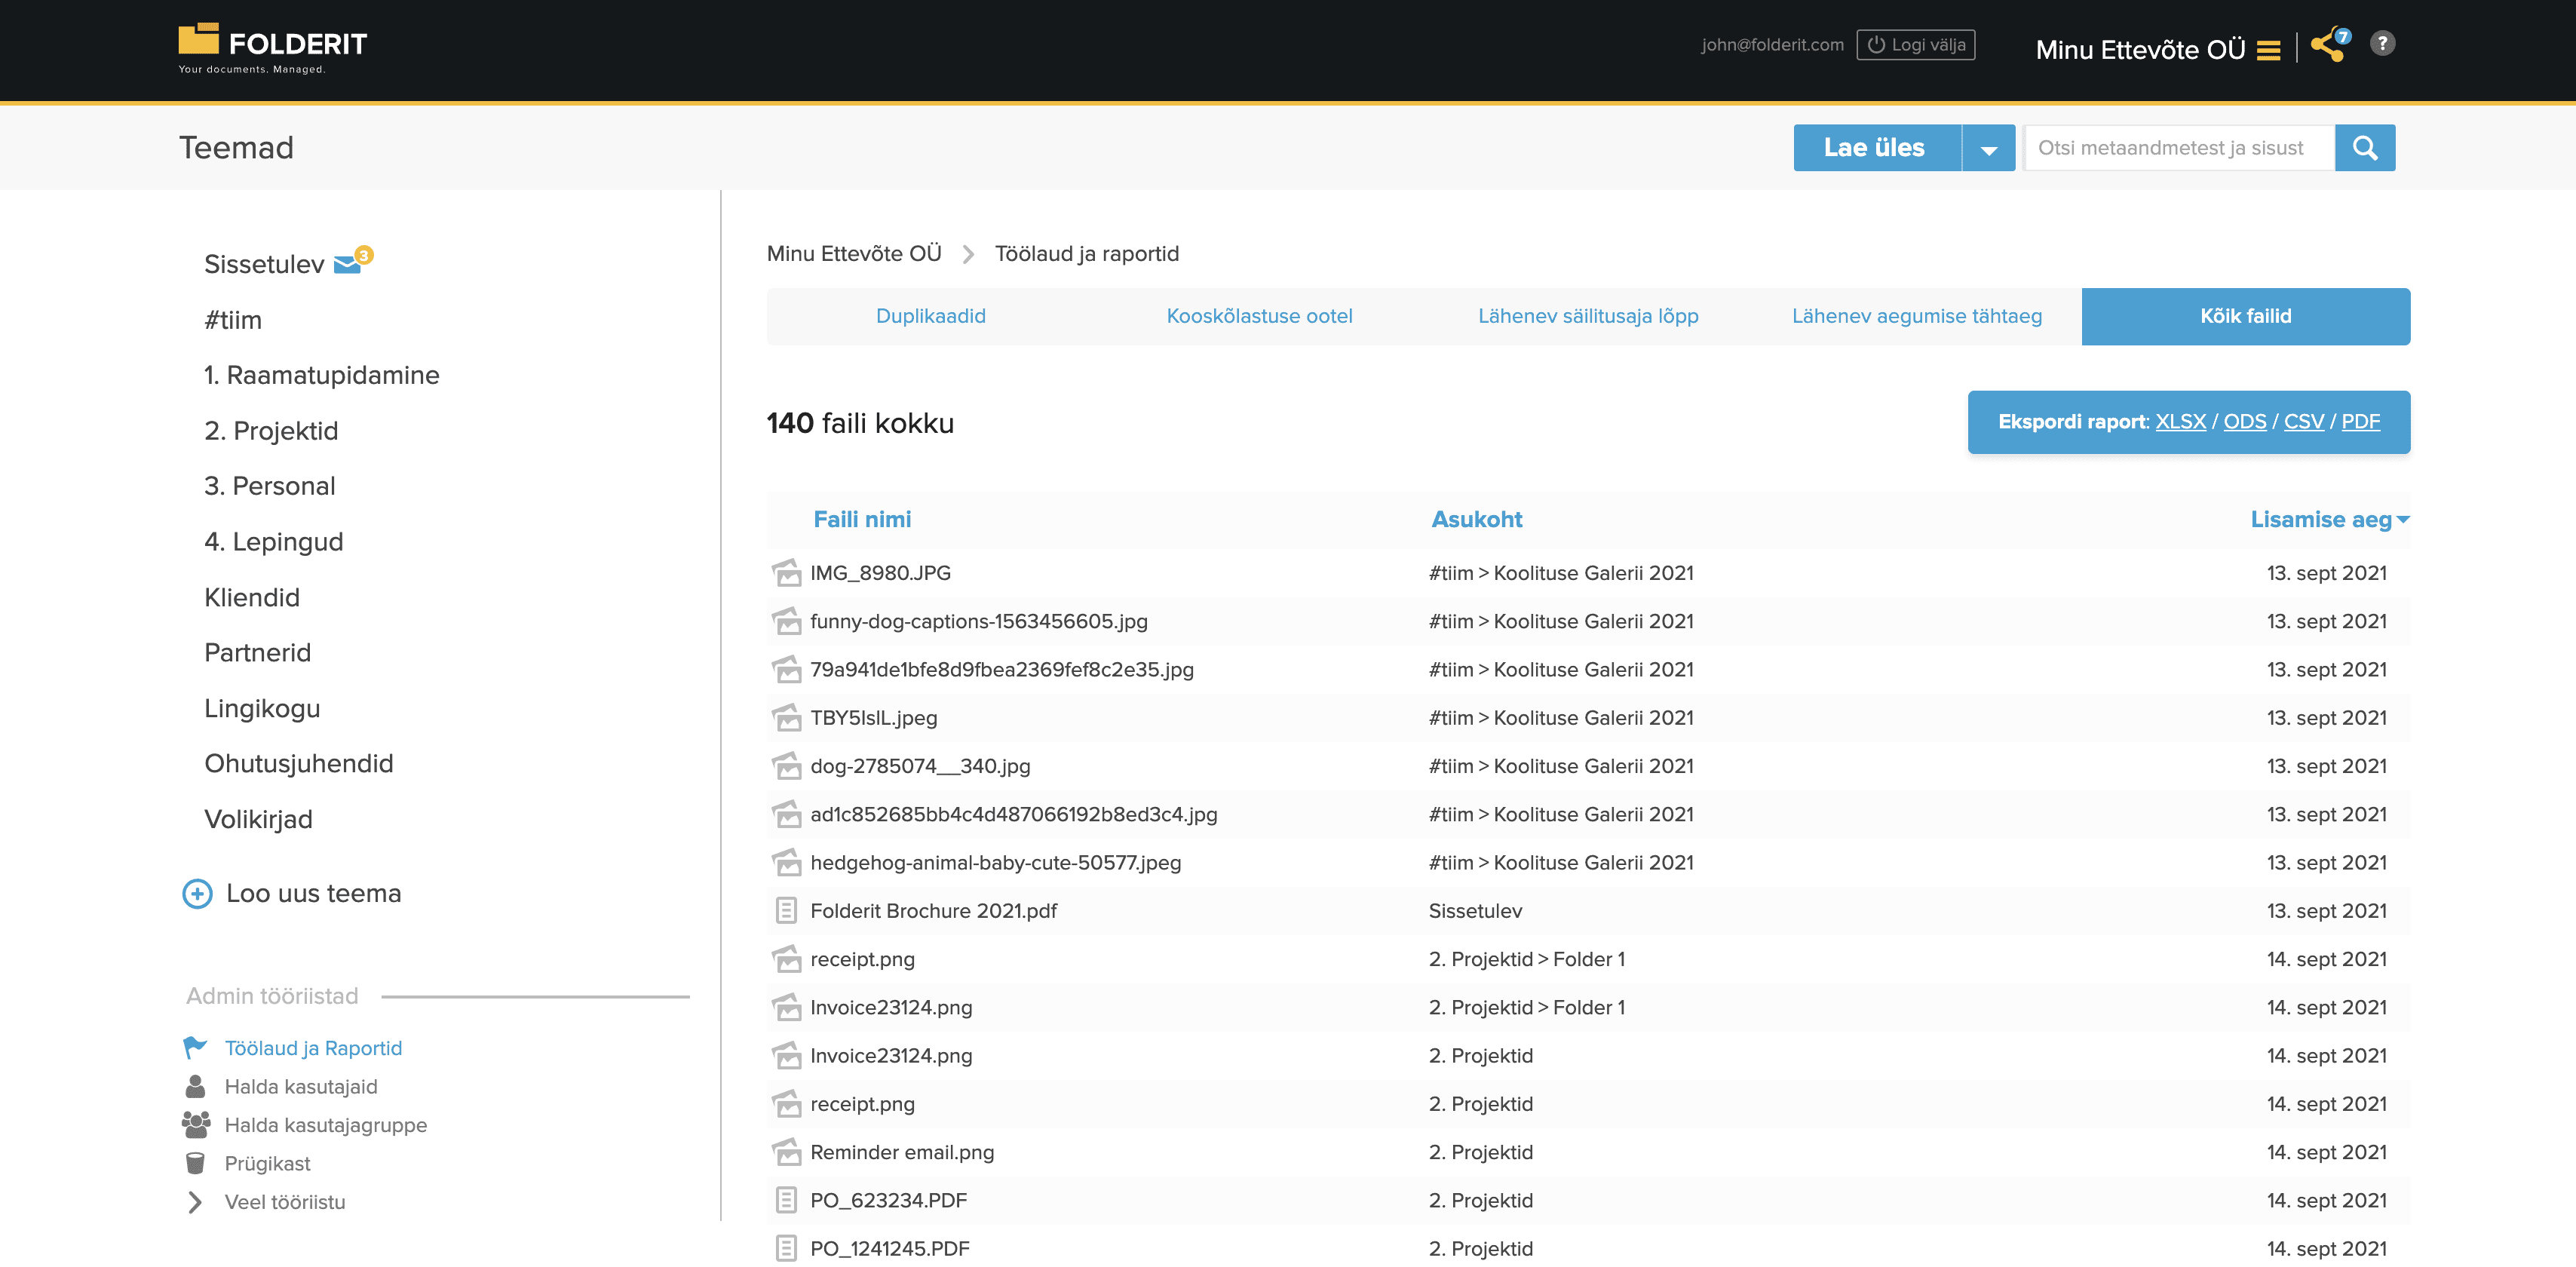Open the Ohutusjuhendid theme
Viewport: 2576px width, 1267px height.
tap(299, 763)
